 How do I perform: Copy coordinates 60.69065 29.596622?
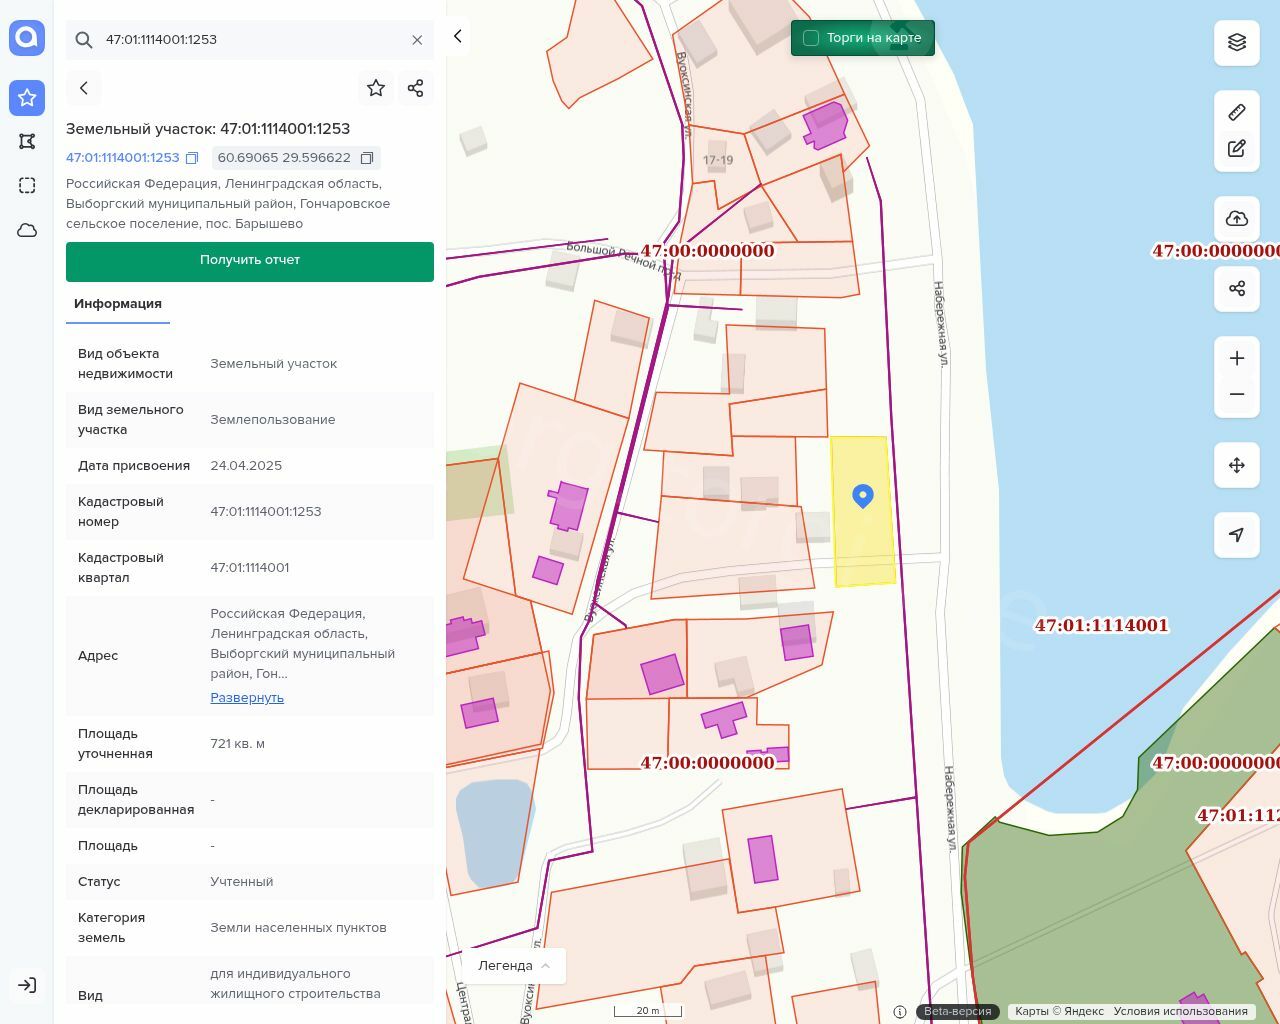[x=367, y=158]
